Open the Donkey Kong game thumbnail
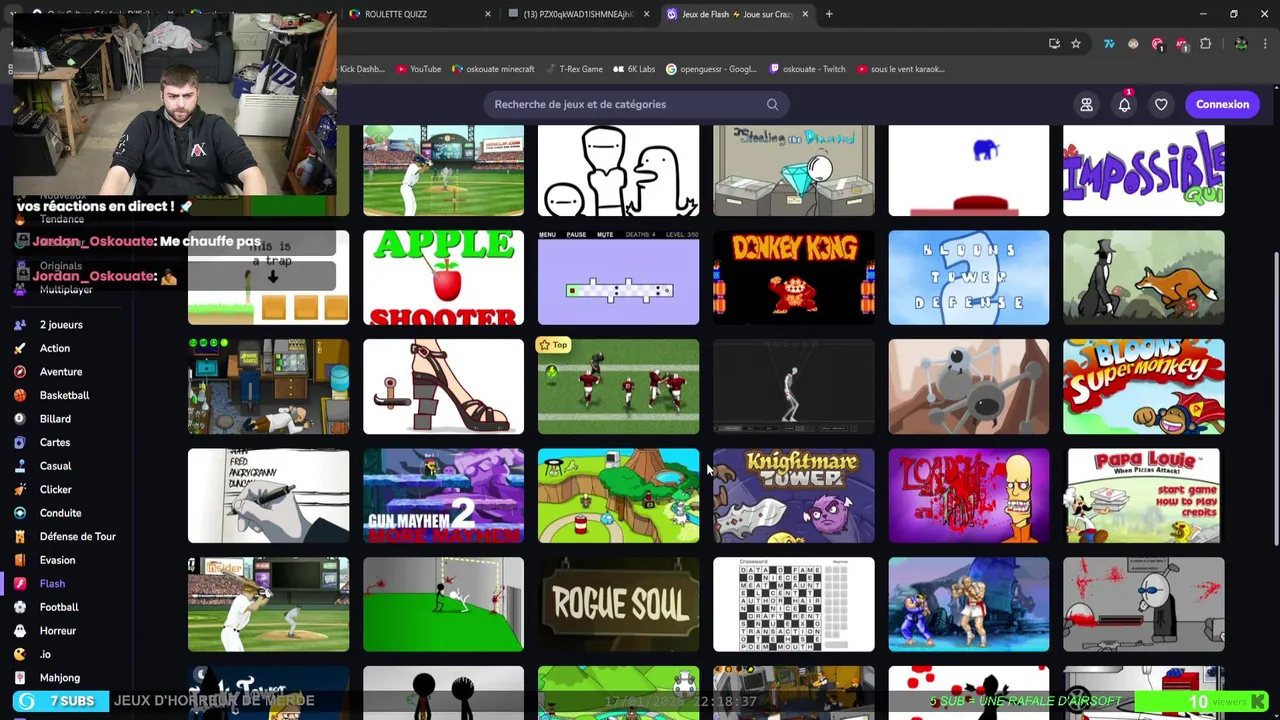The width and height of the screenshot is (1280, 720). click(x=793, y=277)
